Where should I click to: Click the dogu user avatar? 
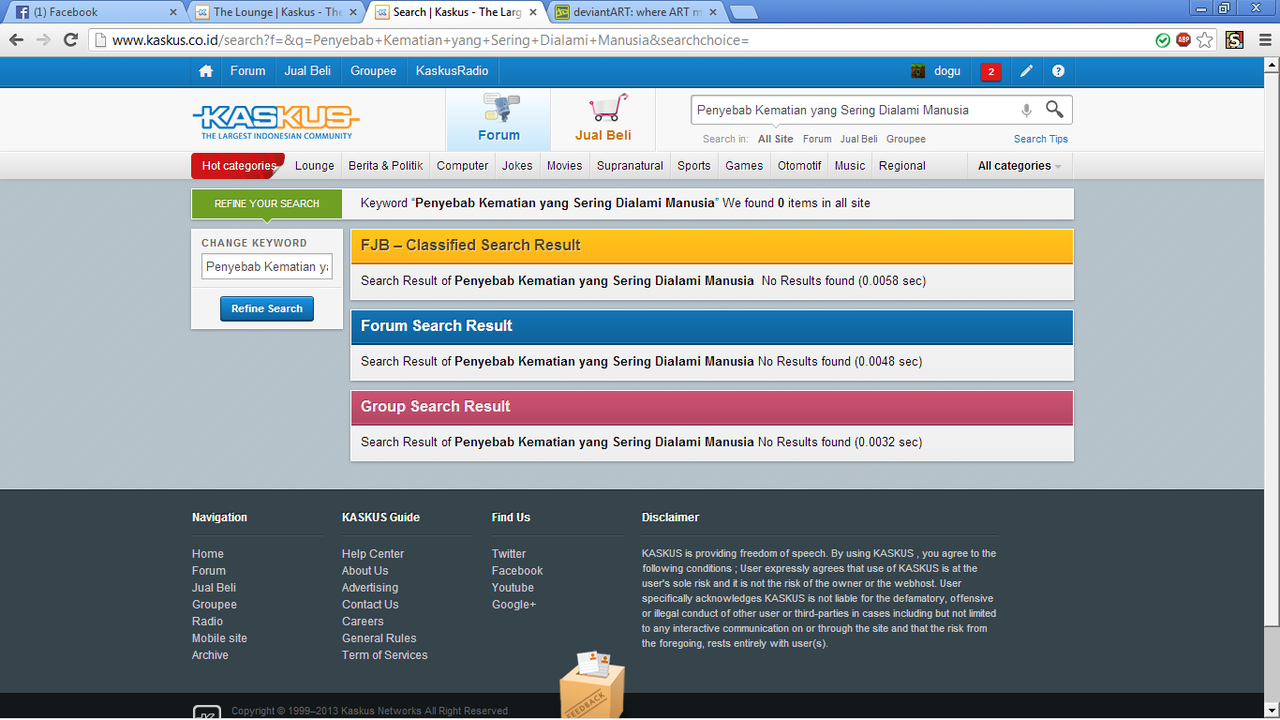(918, 71)
